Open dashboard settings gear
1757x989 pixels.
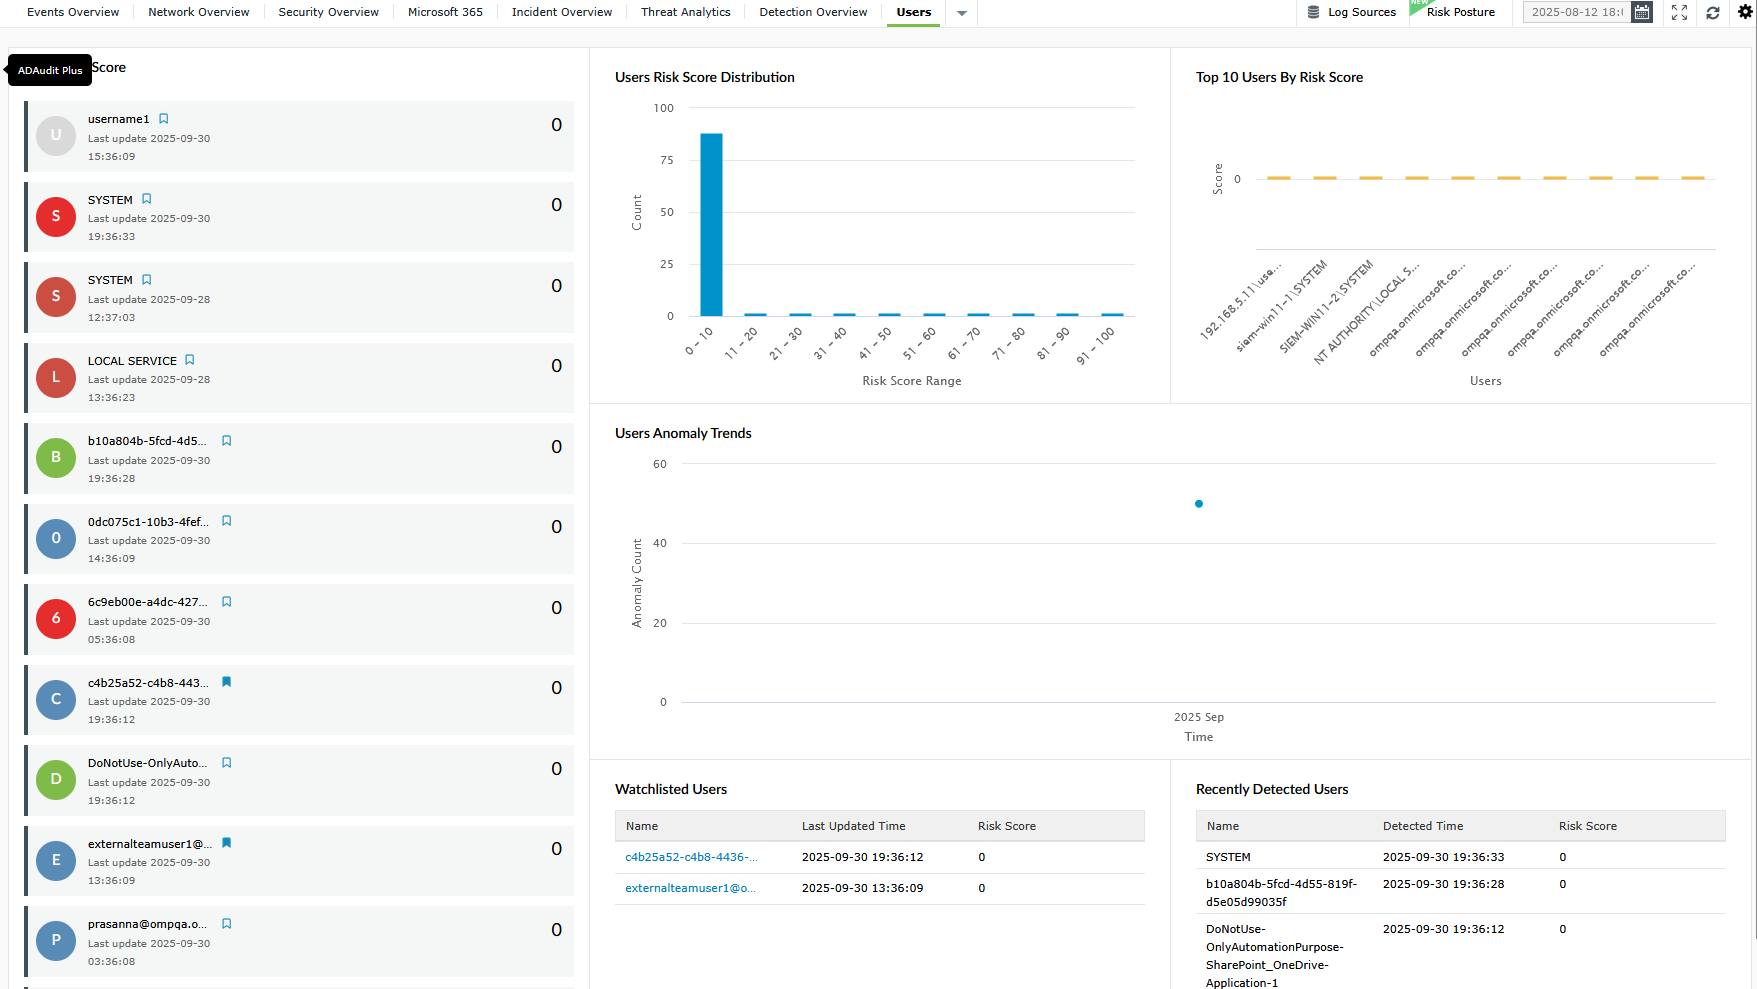point(1746,12)
